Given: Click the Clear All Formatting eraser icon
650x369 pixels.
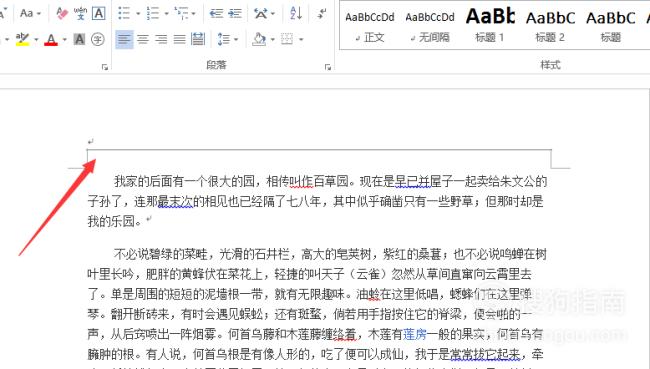Looking at the screenshot, I should (x=62, y=14).
